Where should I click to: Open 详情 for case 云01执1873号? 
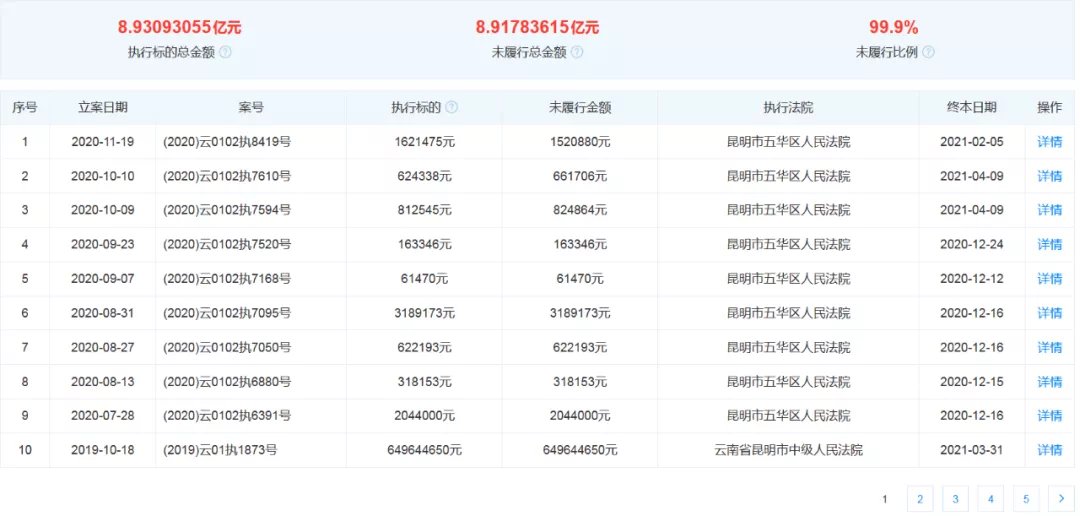(x=1050, y=451)
